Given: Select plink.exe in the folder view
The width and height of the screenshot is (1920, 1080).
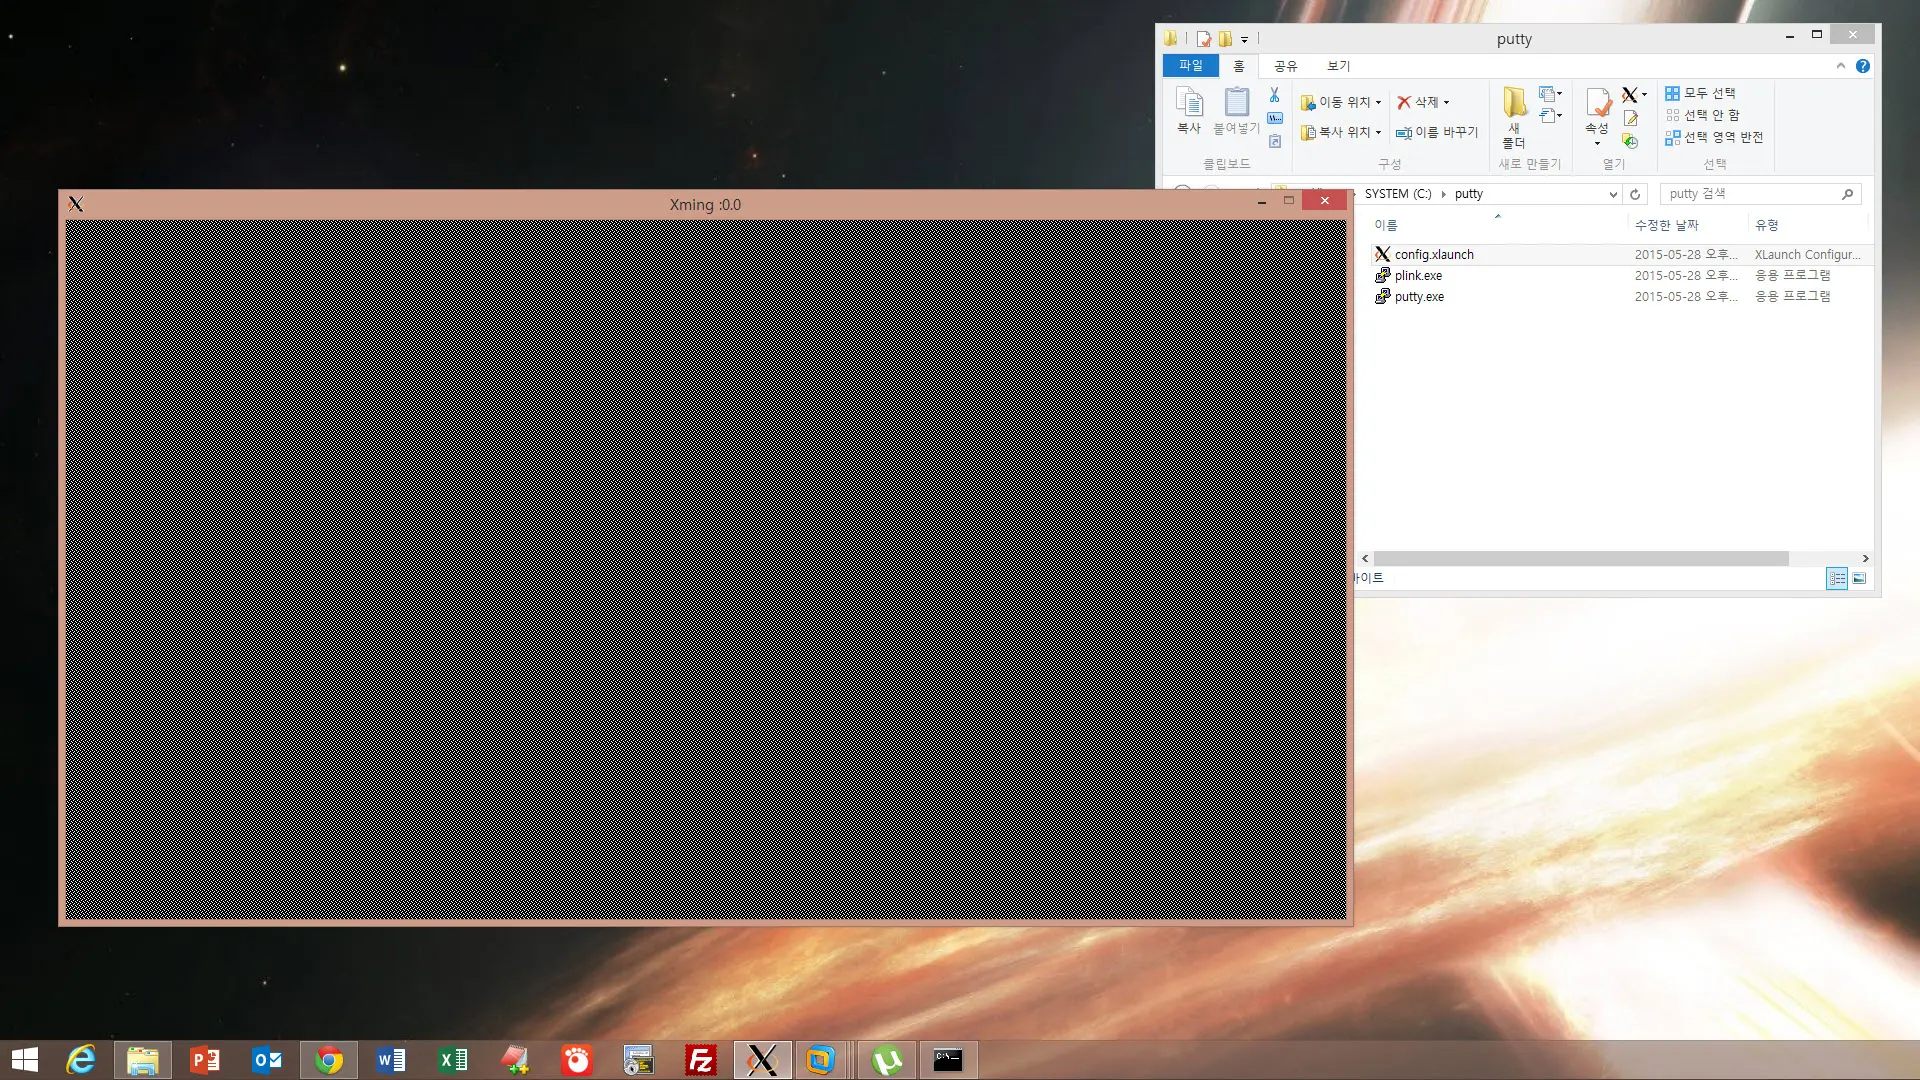Looking at the screenshot, I should pos(1418,275).
